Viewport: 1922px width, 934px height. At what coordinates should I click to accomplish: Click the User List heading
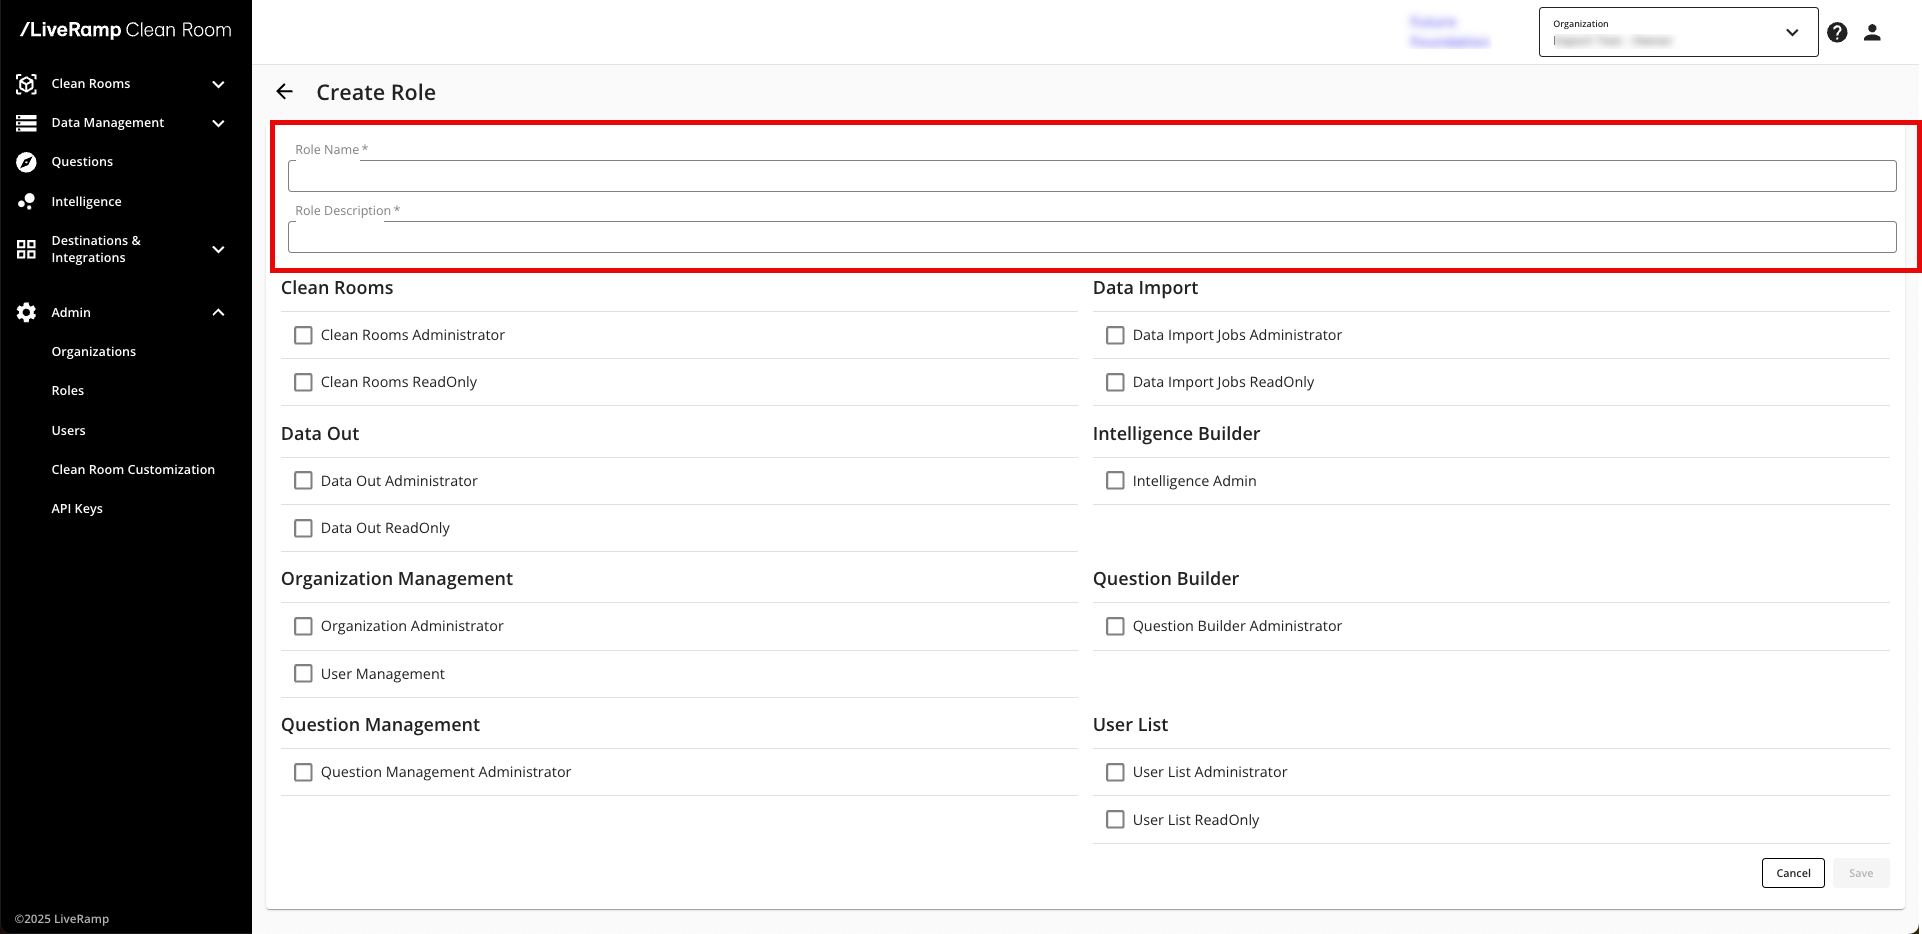click(x=1130, y=725)
